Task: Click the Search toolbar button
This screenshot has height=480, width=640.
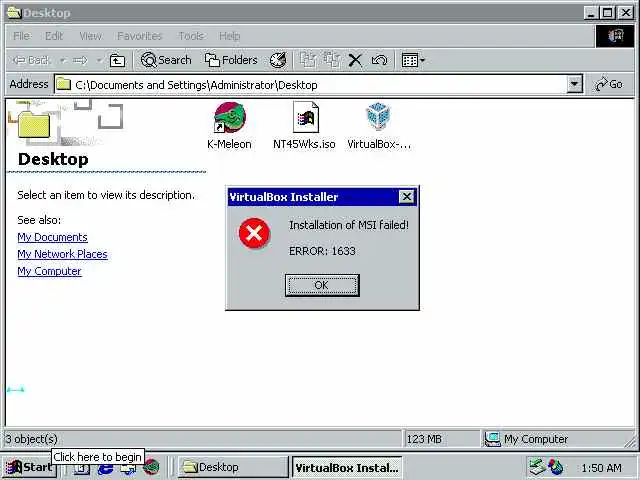Action: (x=166, y=60)
